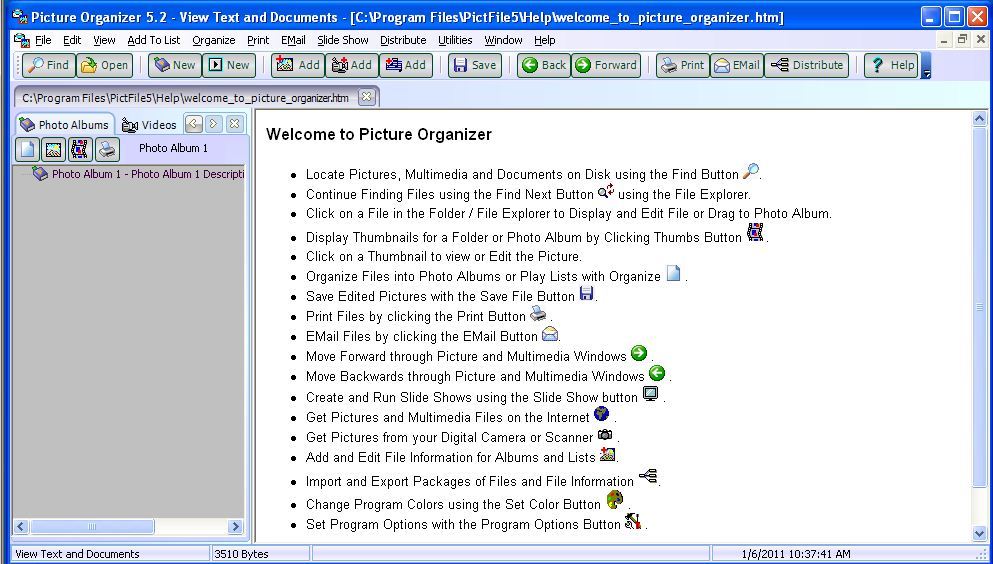
Task: Click the date and time in status bar
Action: click(x=795, y=554)
